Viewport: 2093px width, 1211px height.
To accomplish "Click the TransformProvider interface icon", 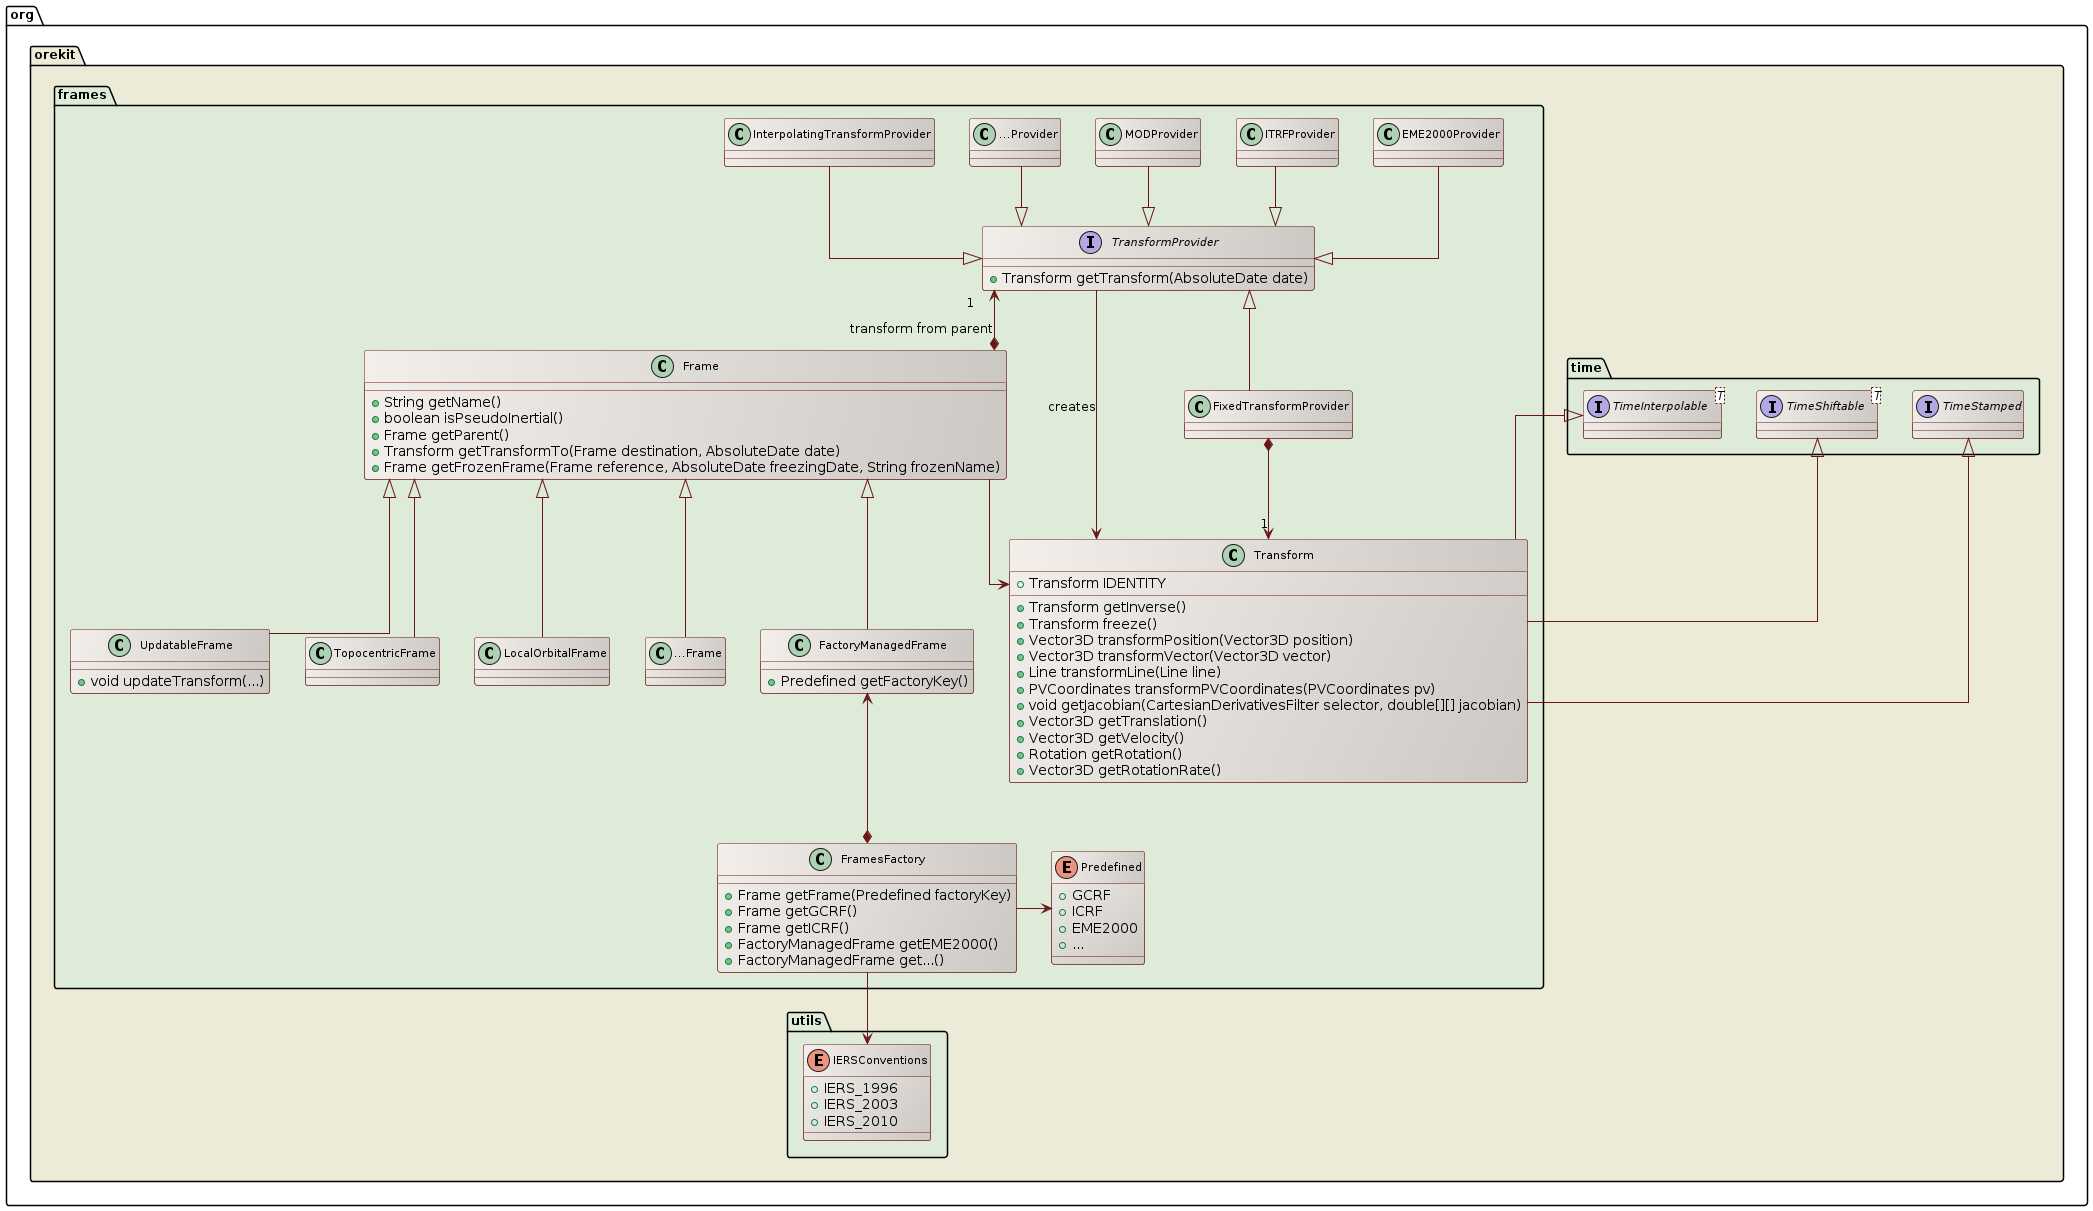I will (1090, 243).
